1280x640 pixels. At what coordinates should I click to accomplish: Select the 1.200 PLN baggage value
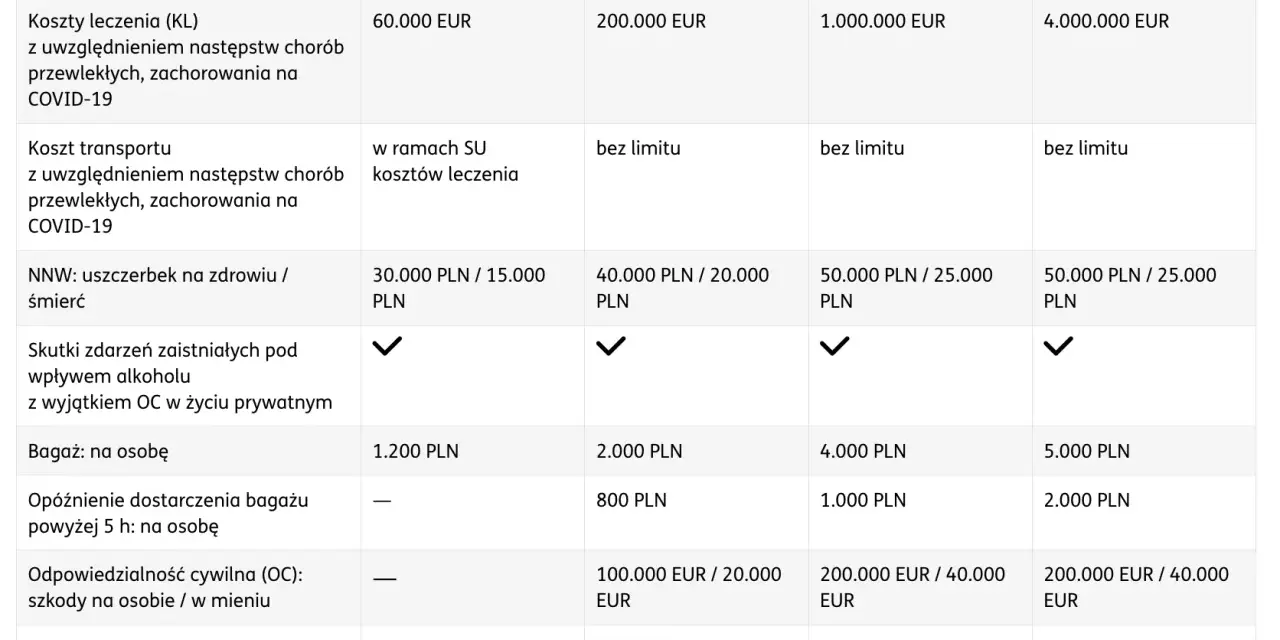(416, 451)
